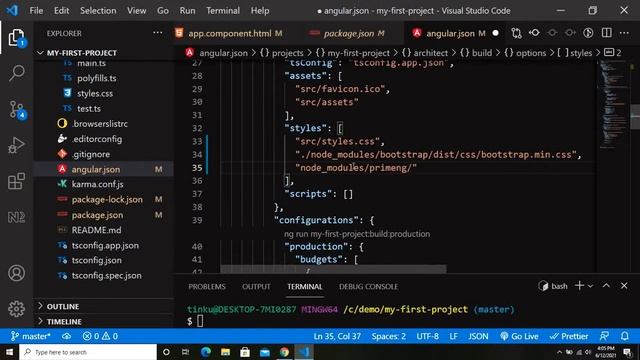Open tsconfig.app.json in explorer
The image size is (640, 360).
coord(104,245)
